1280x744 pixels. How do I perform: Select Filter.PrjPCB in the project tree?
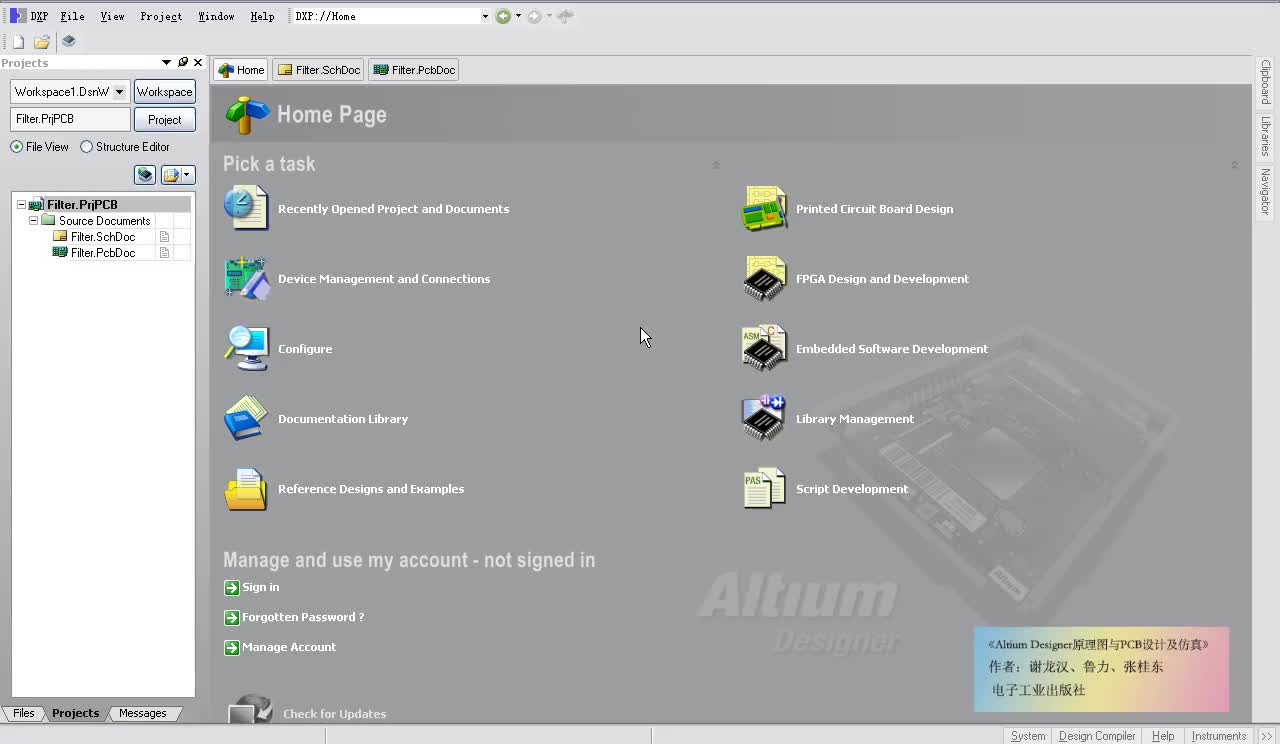(82, 205)
